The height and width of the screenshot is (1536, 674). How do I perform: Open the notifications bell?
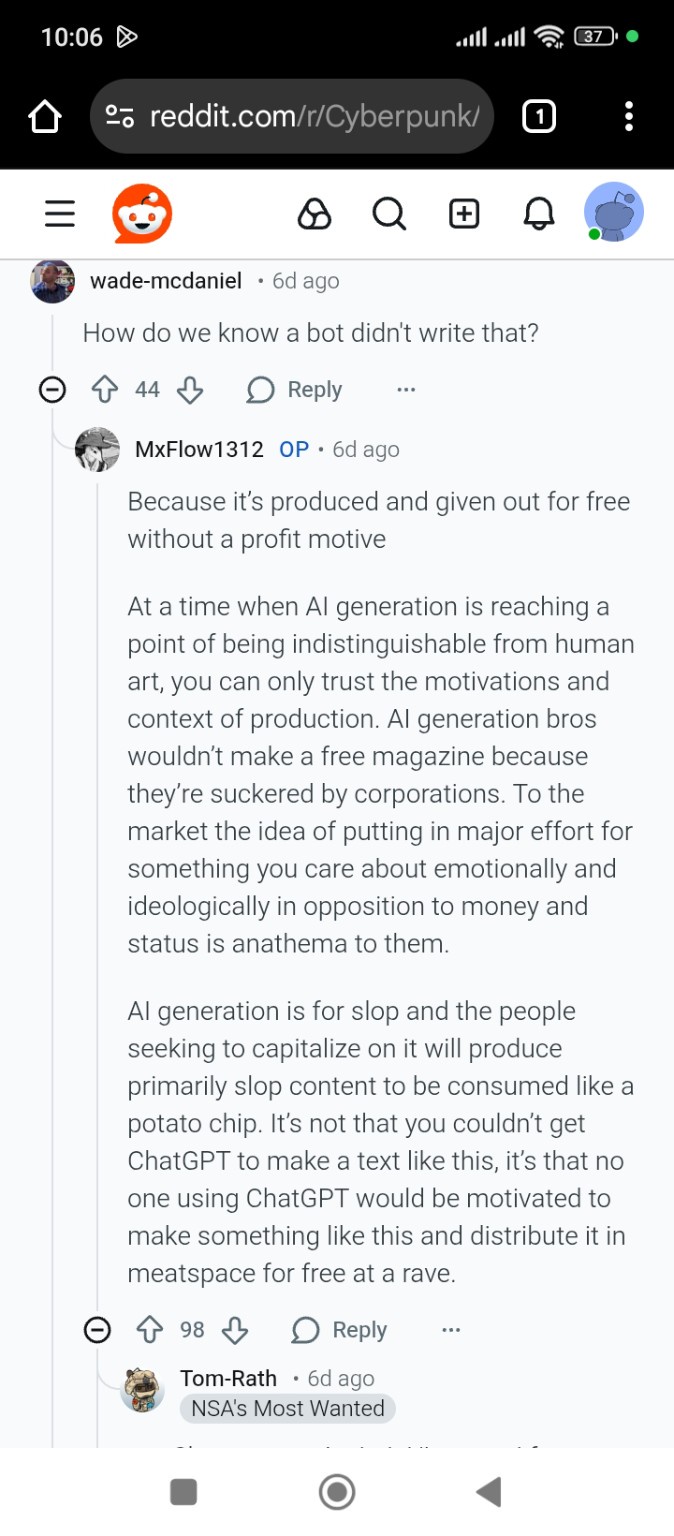[x=539, y=214]
